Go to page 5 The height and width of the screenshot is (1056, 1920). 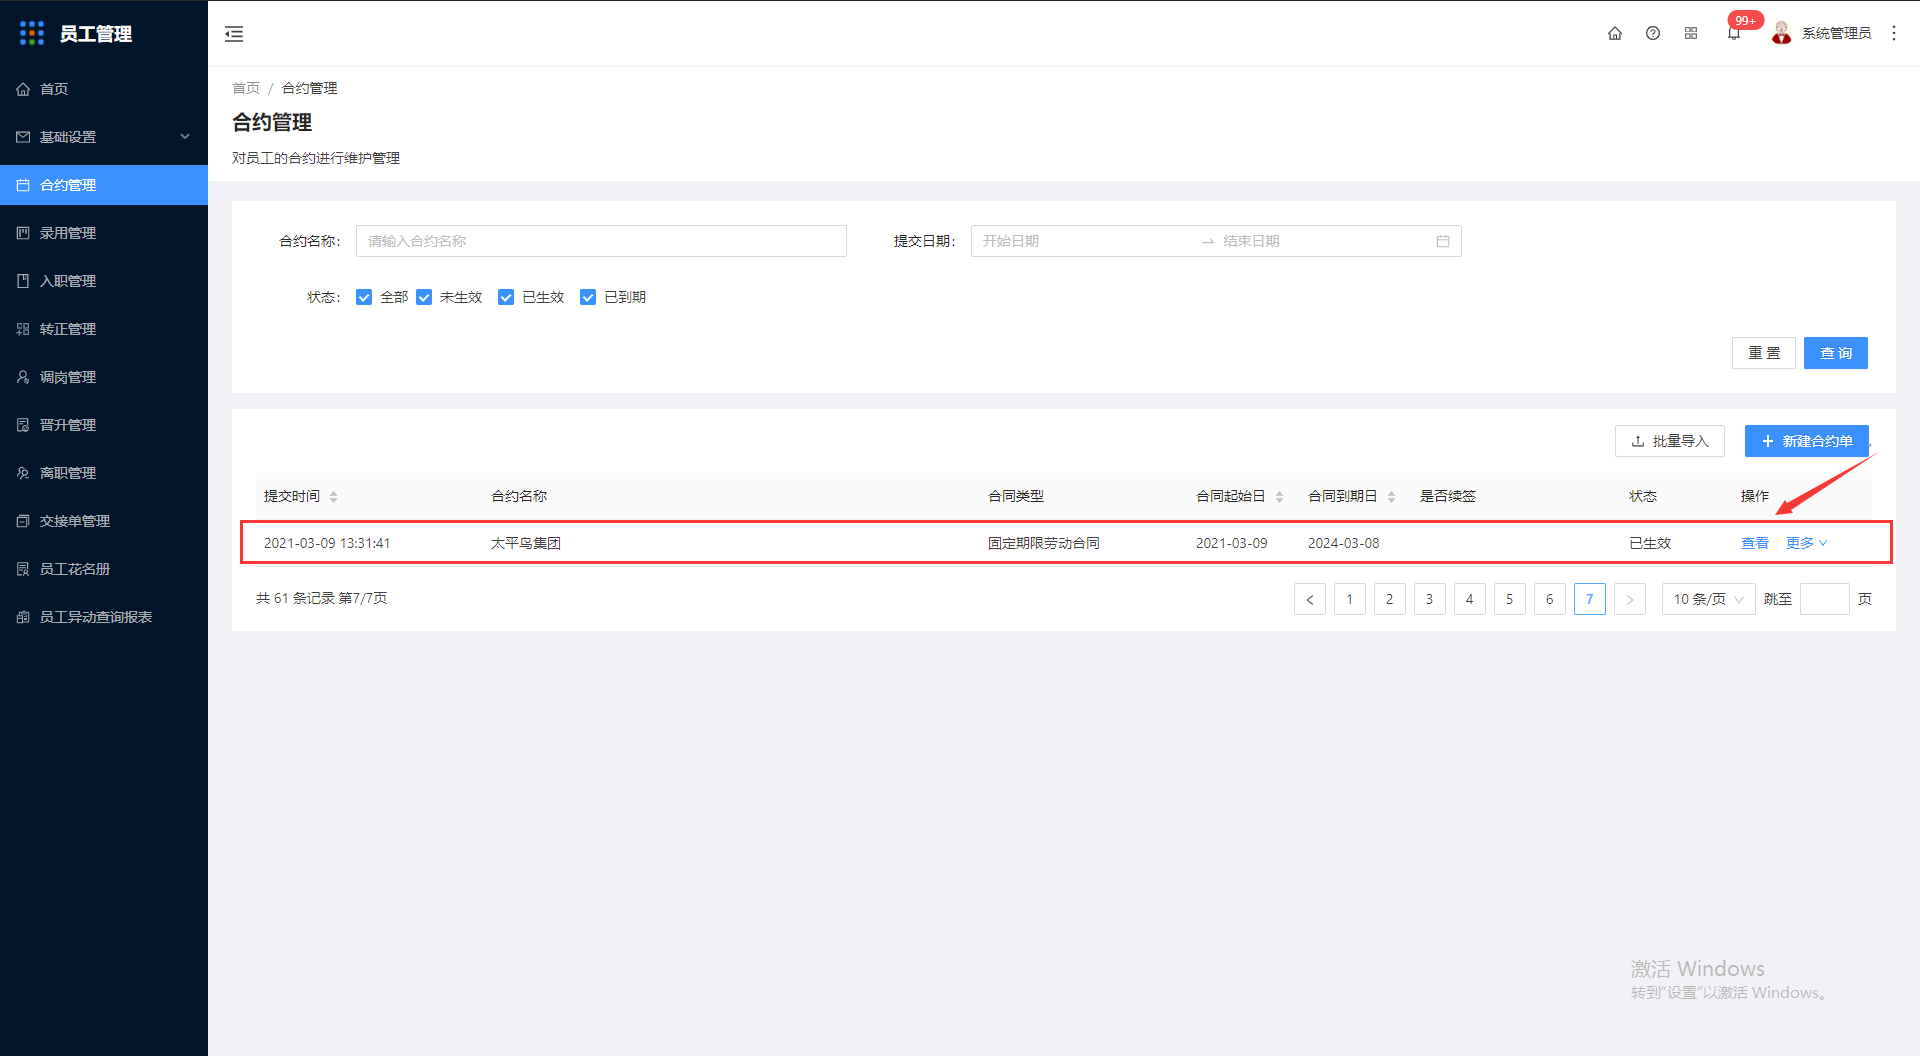[x=1510, y=599]
